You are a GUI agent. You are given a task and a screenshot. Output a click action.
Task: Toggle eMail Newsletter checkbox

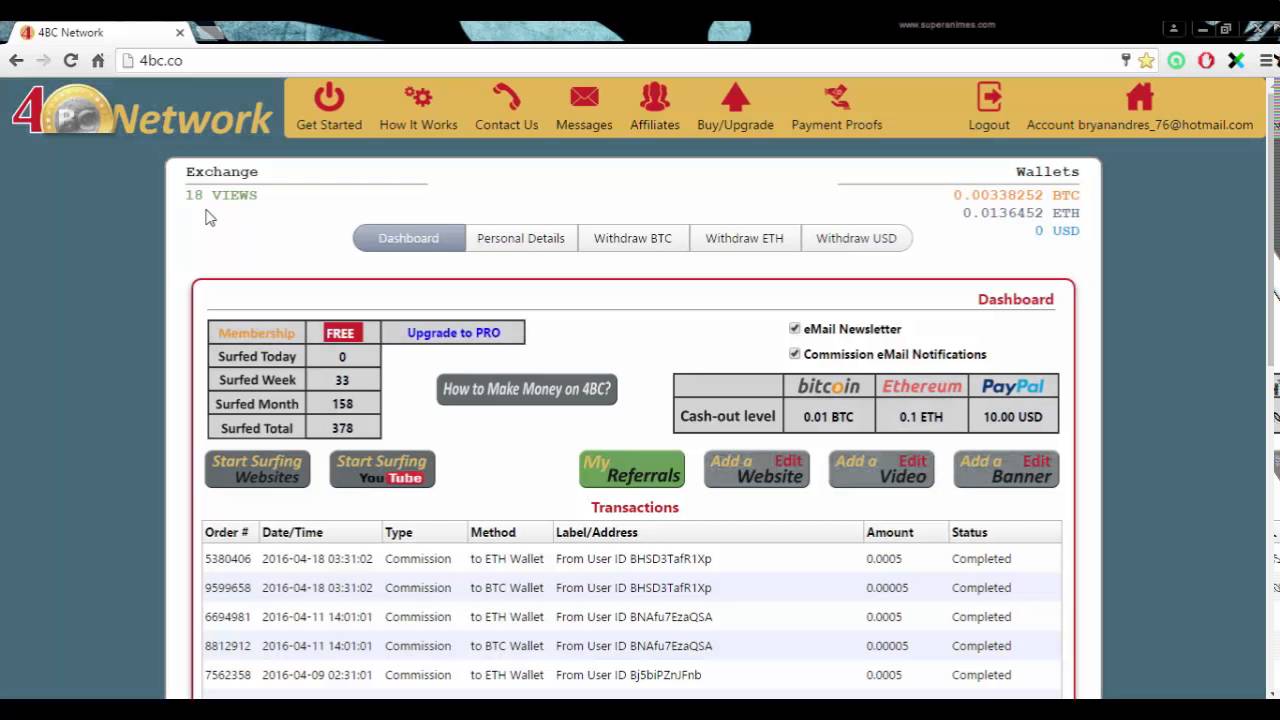point(795,328)
